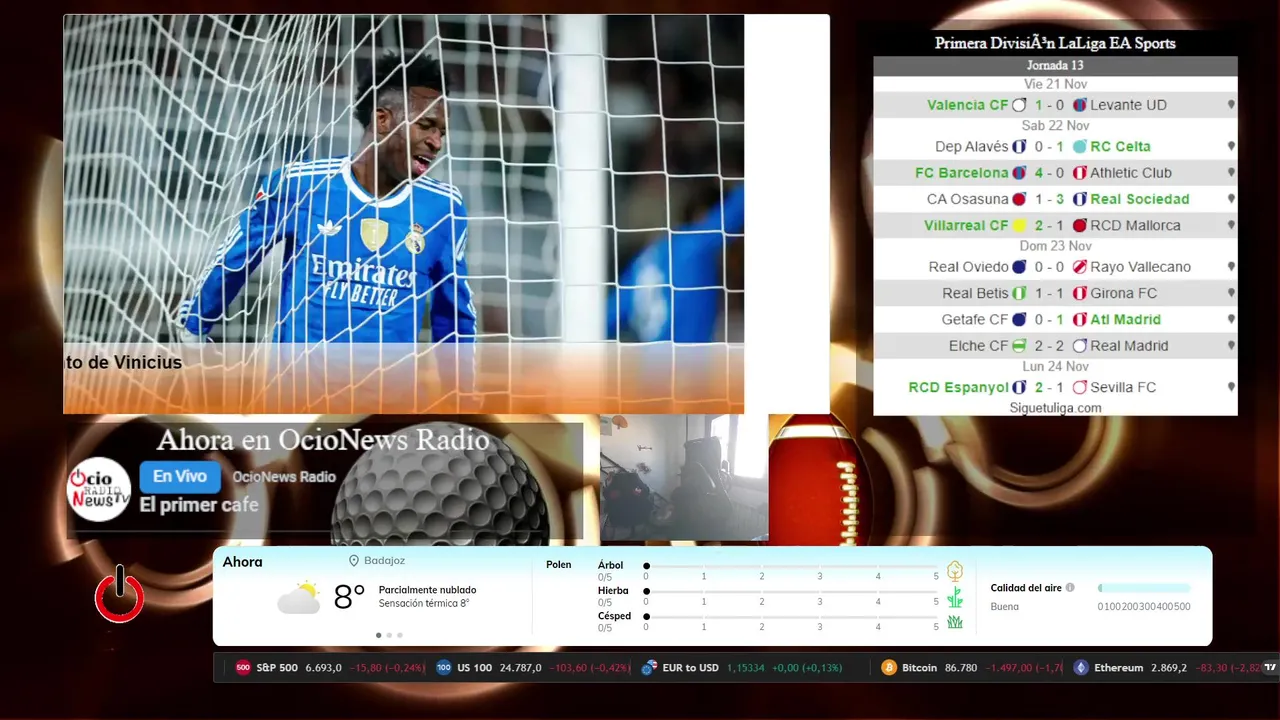Open the Atl Madrid team link

(x=1126, y=319)
